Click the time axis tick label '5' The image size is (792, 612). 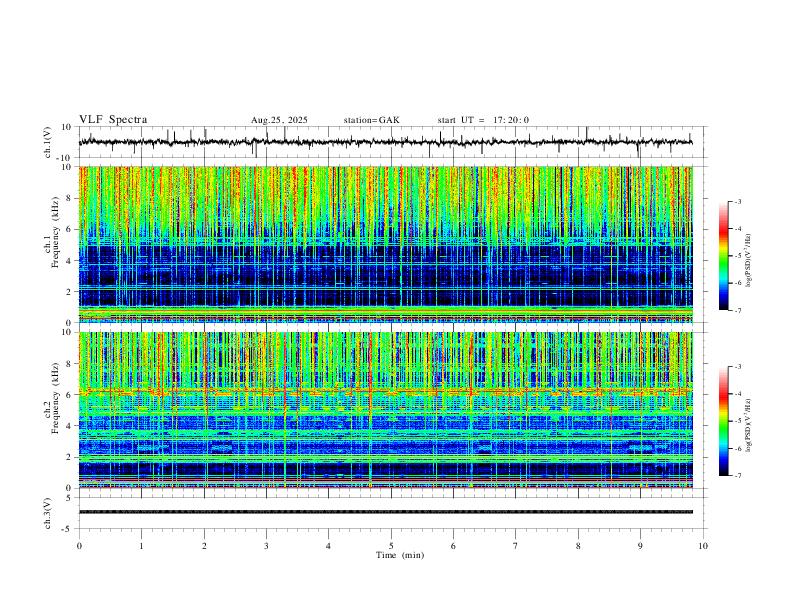(391, 546)
